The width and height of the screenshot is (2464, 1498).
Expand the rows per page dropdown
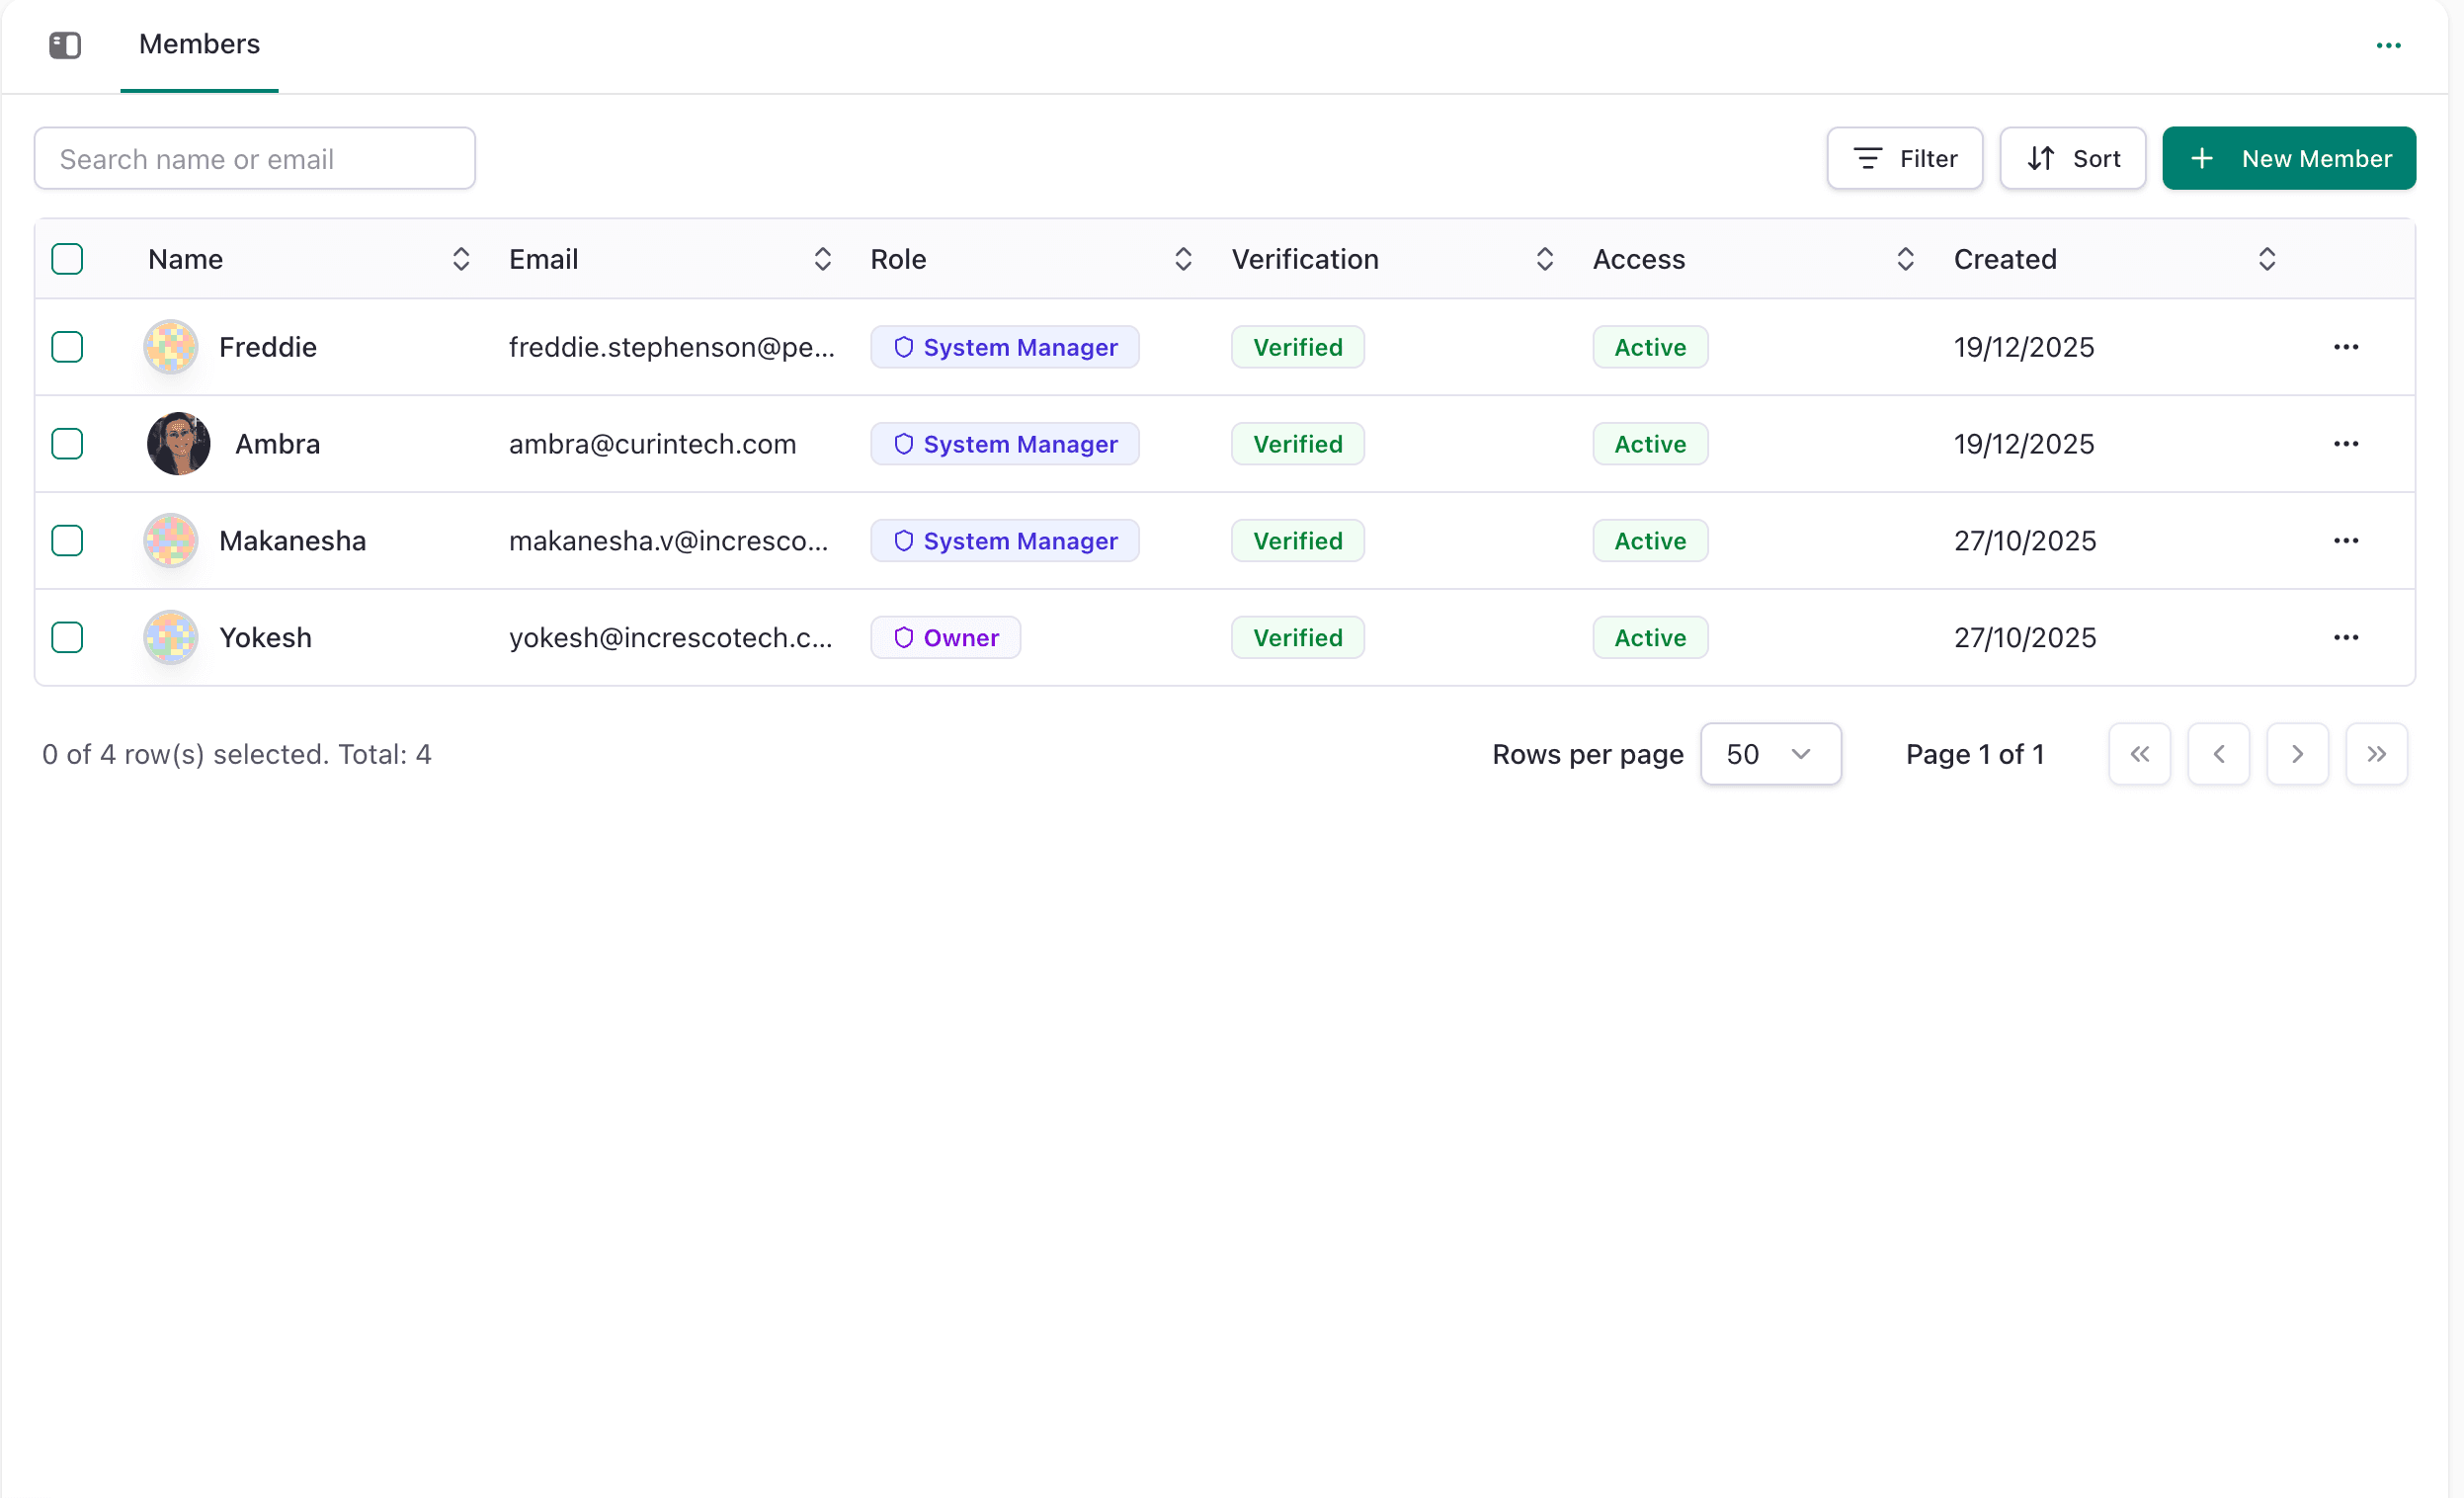[1770, 754]
